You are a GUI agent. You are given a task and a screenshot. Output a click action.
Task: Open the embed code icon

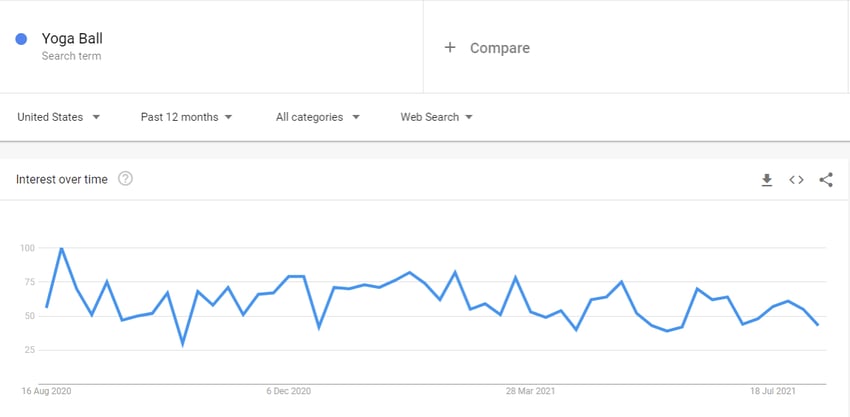796,180
